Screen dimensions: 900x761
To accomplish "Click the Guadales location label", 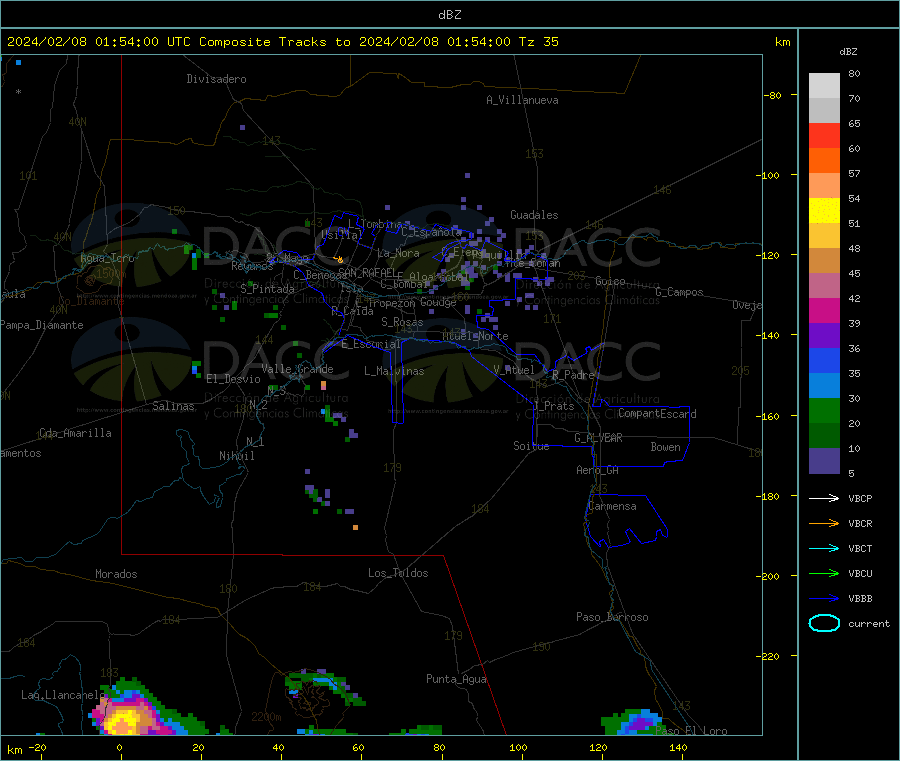I will (534, 215).
